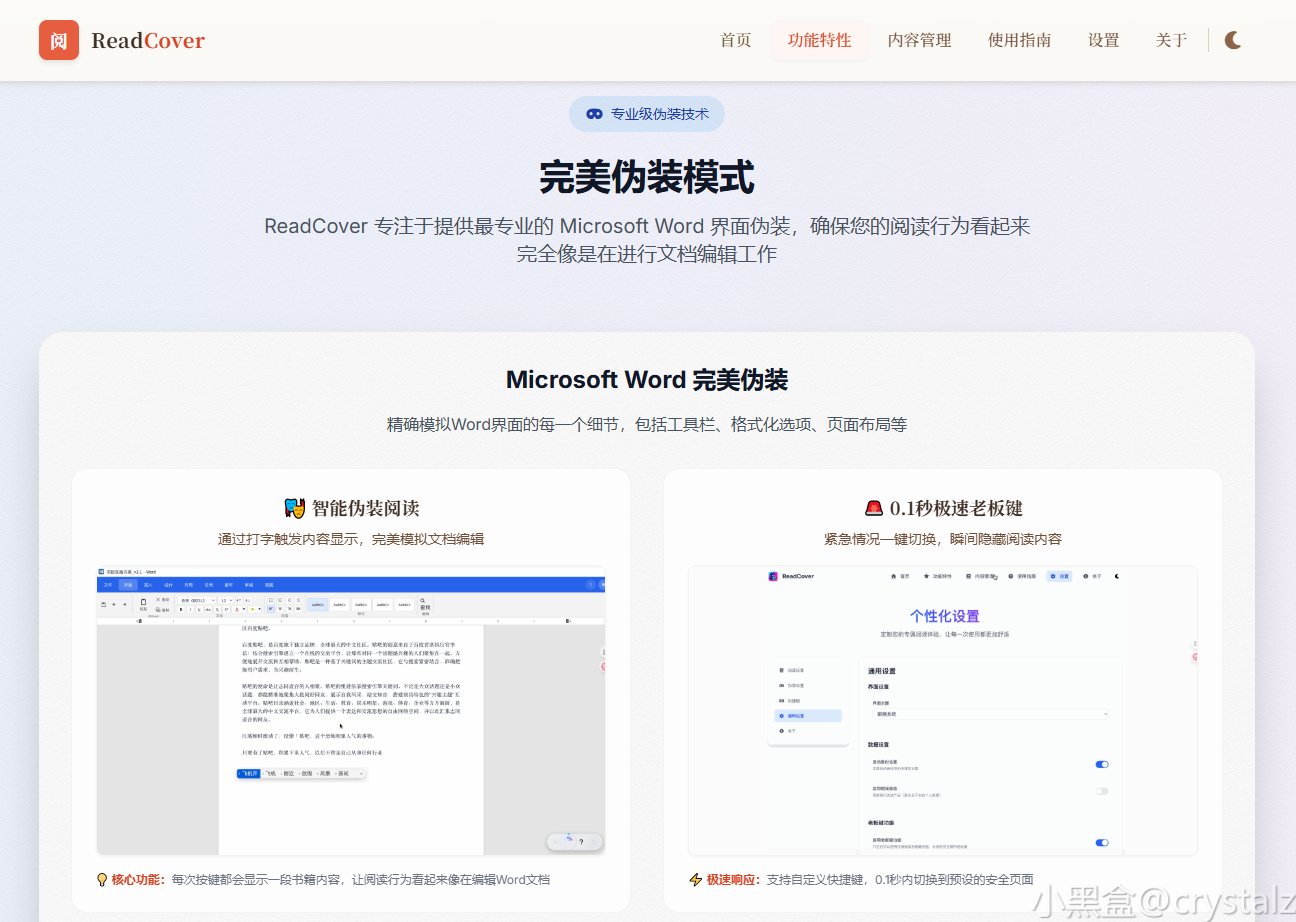Click the 核心功能 label

[x=138, y=880]
